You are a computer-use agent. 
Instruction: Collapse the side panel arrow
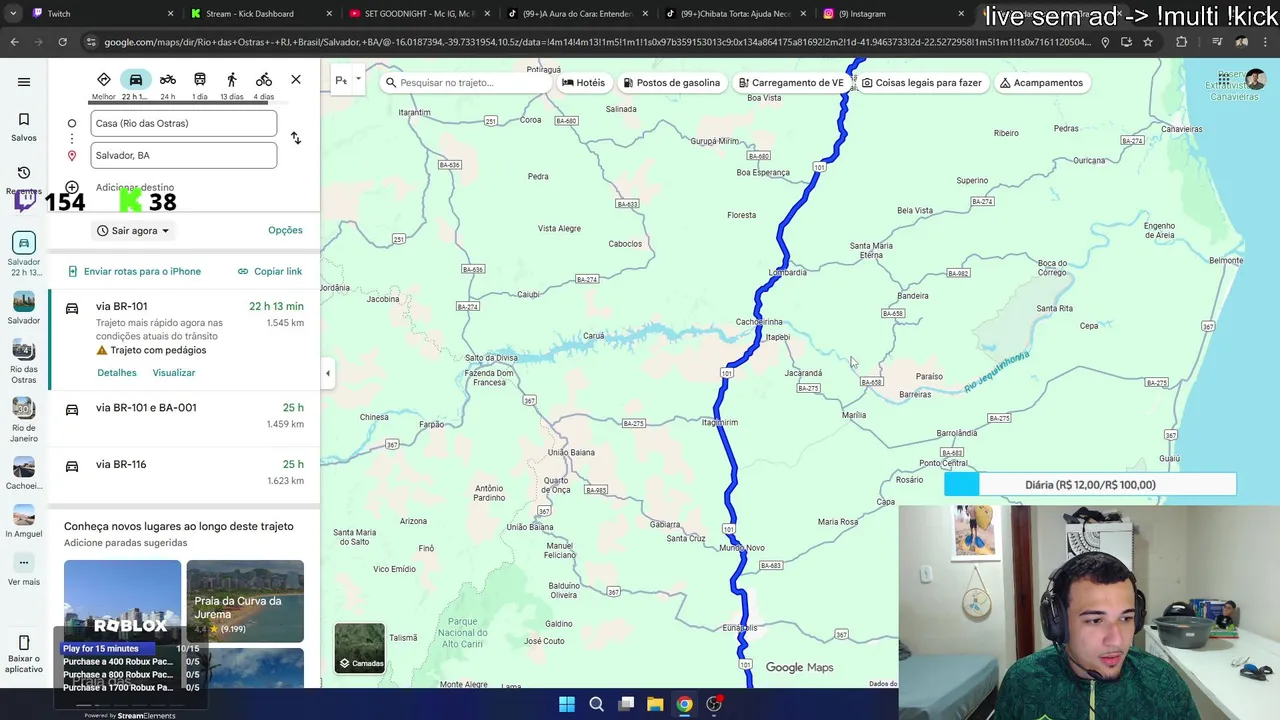click(328, 373)
